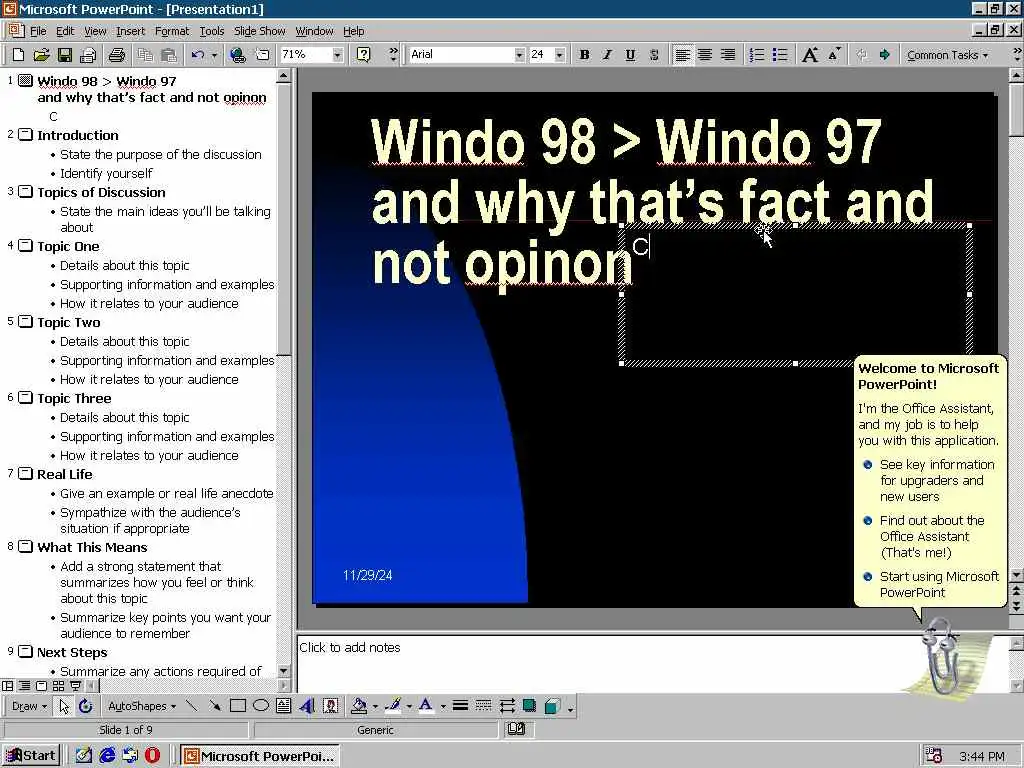Undo the last action
The width and height of the screenshot is (1024, 768).
[198, 55]
